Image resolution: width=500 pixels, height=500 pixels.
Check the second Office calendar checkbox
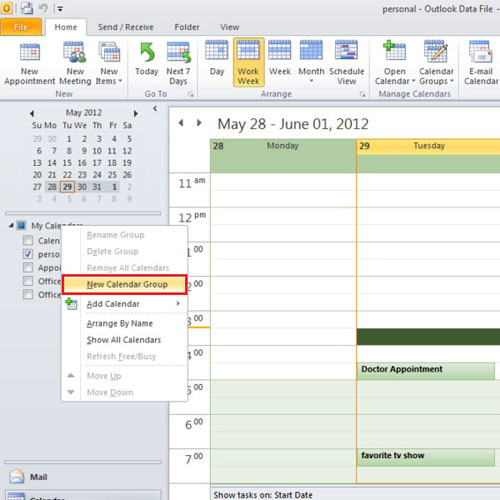coord(28,295)
